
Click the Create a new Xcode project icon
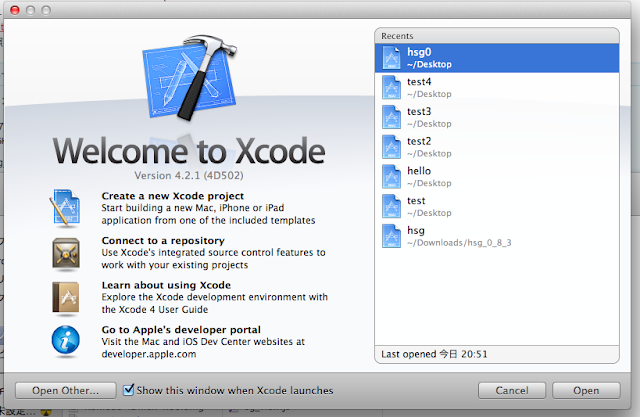click(65, 208)
